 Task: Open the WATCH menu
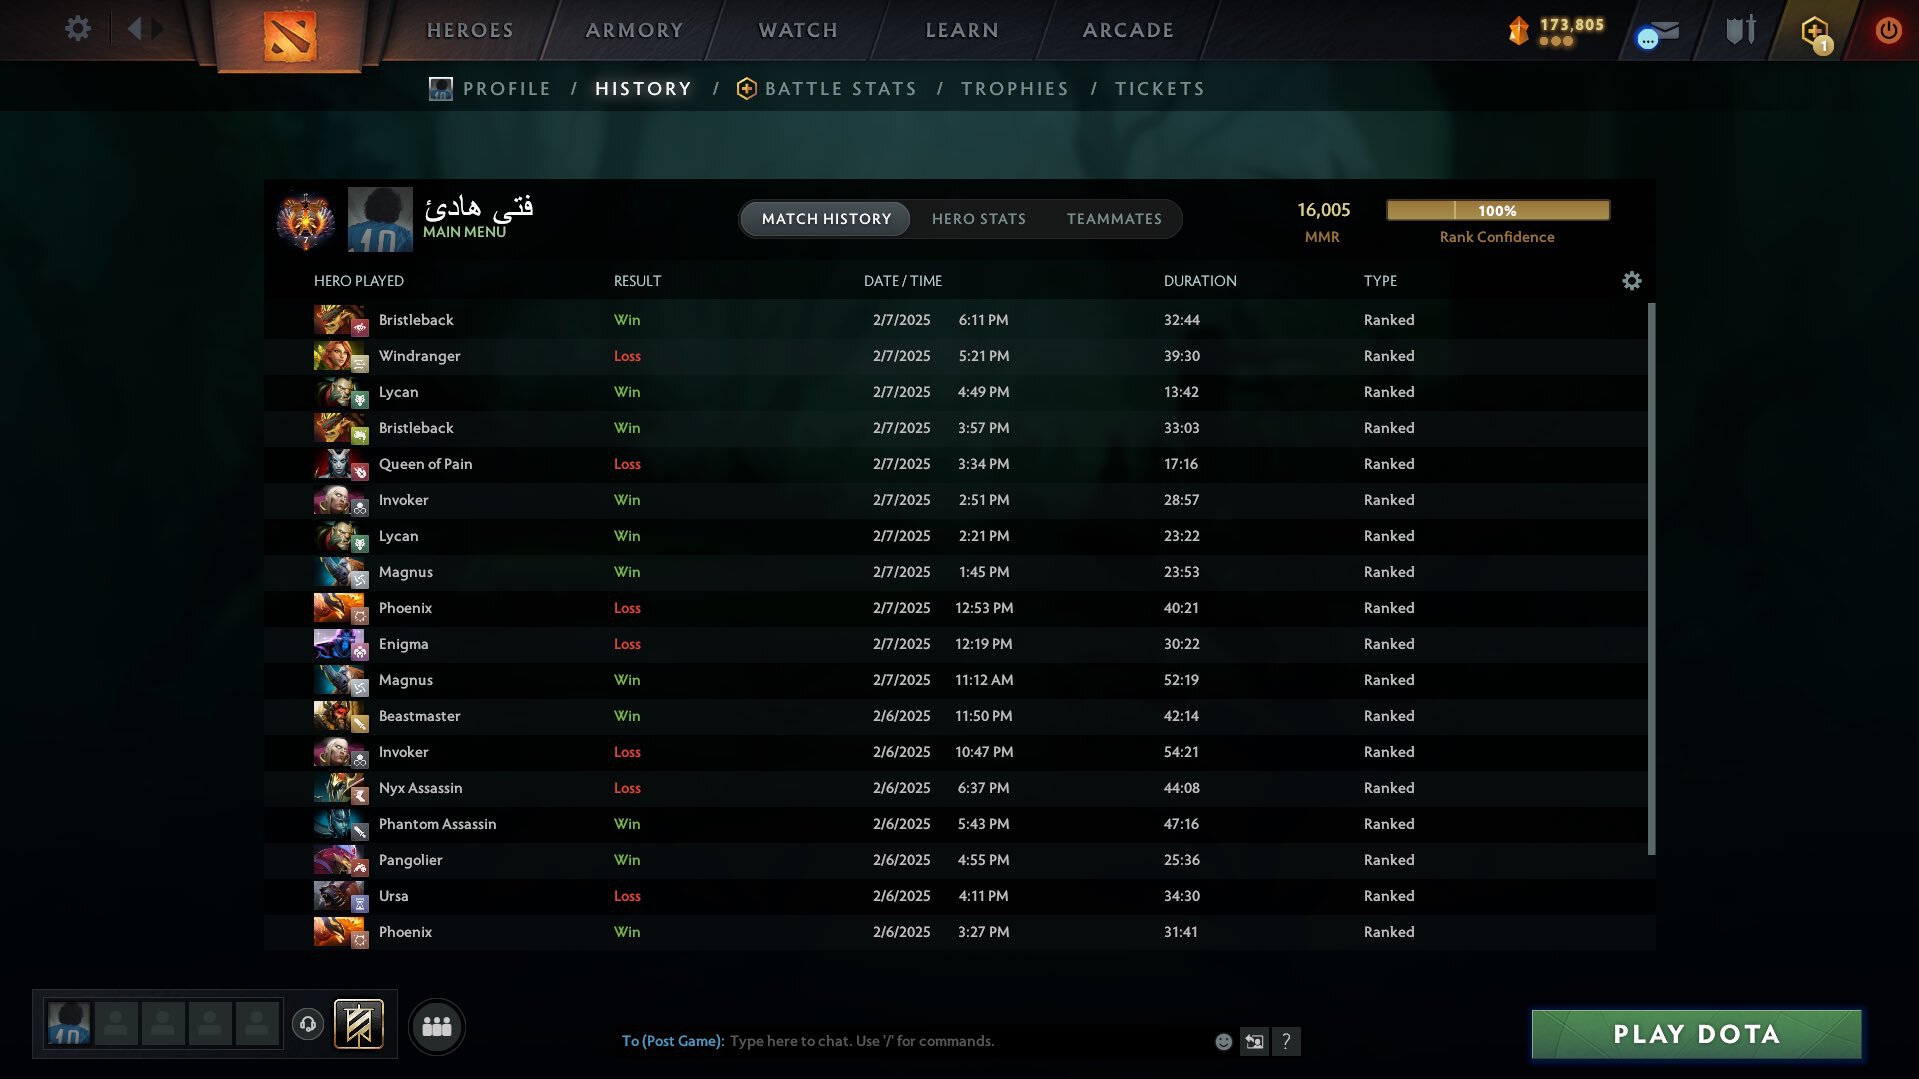[x=798, y=30]
